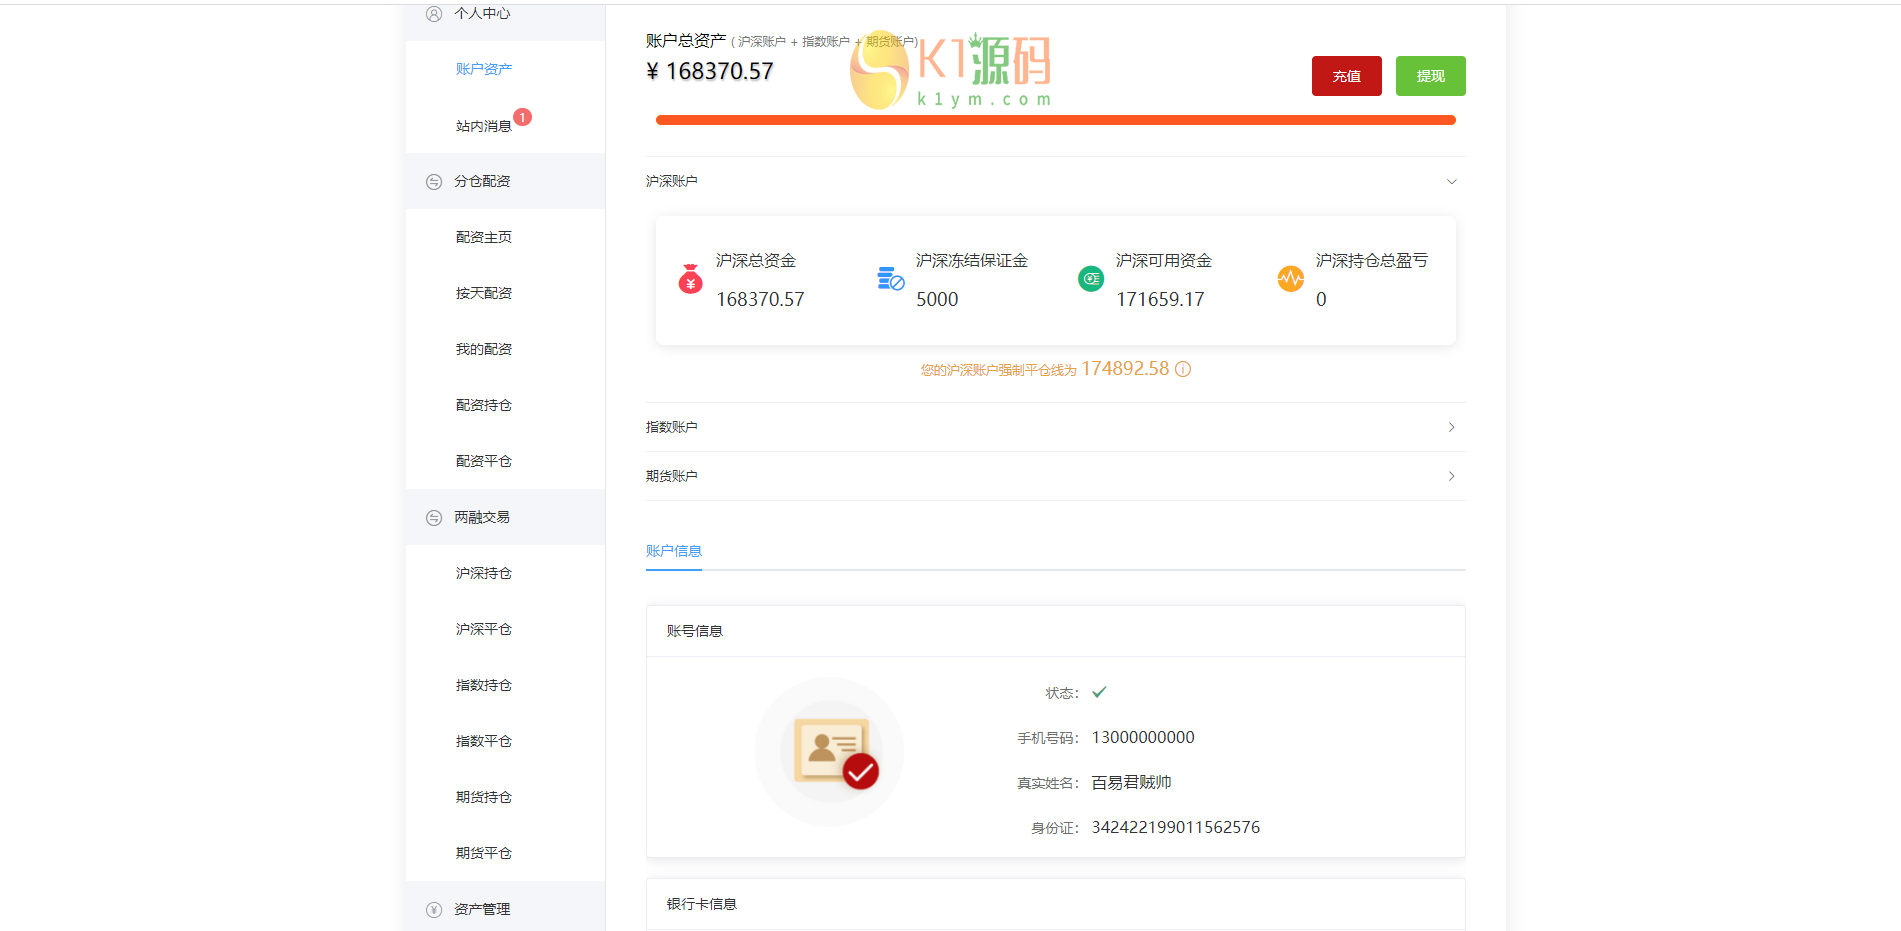Click the 指数账户 row label

pyautogui.click(x=672, y=427)
